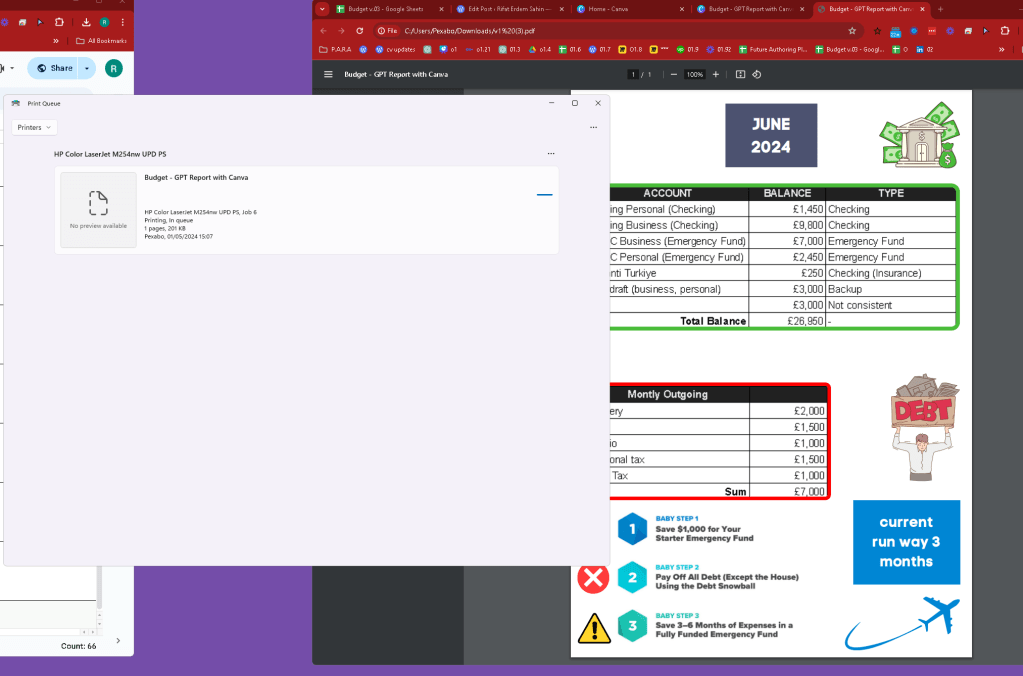Zoom in the PDF with plus button
Viewport: 1023px width, 676px height.
pos(716,74)
